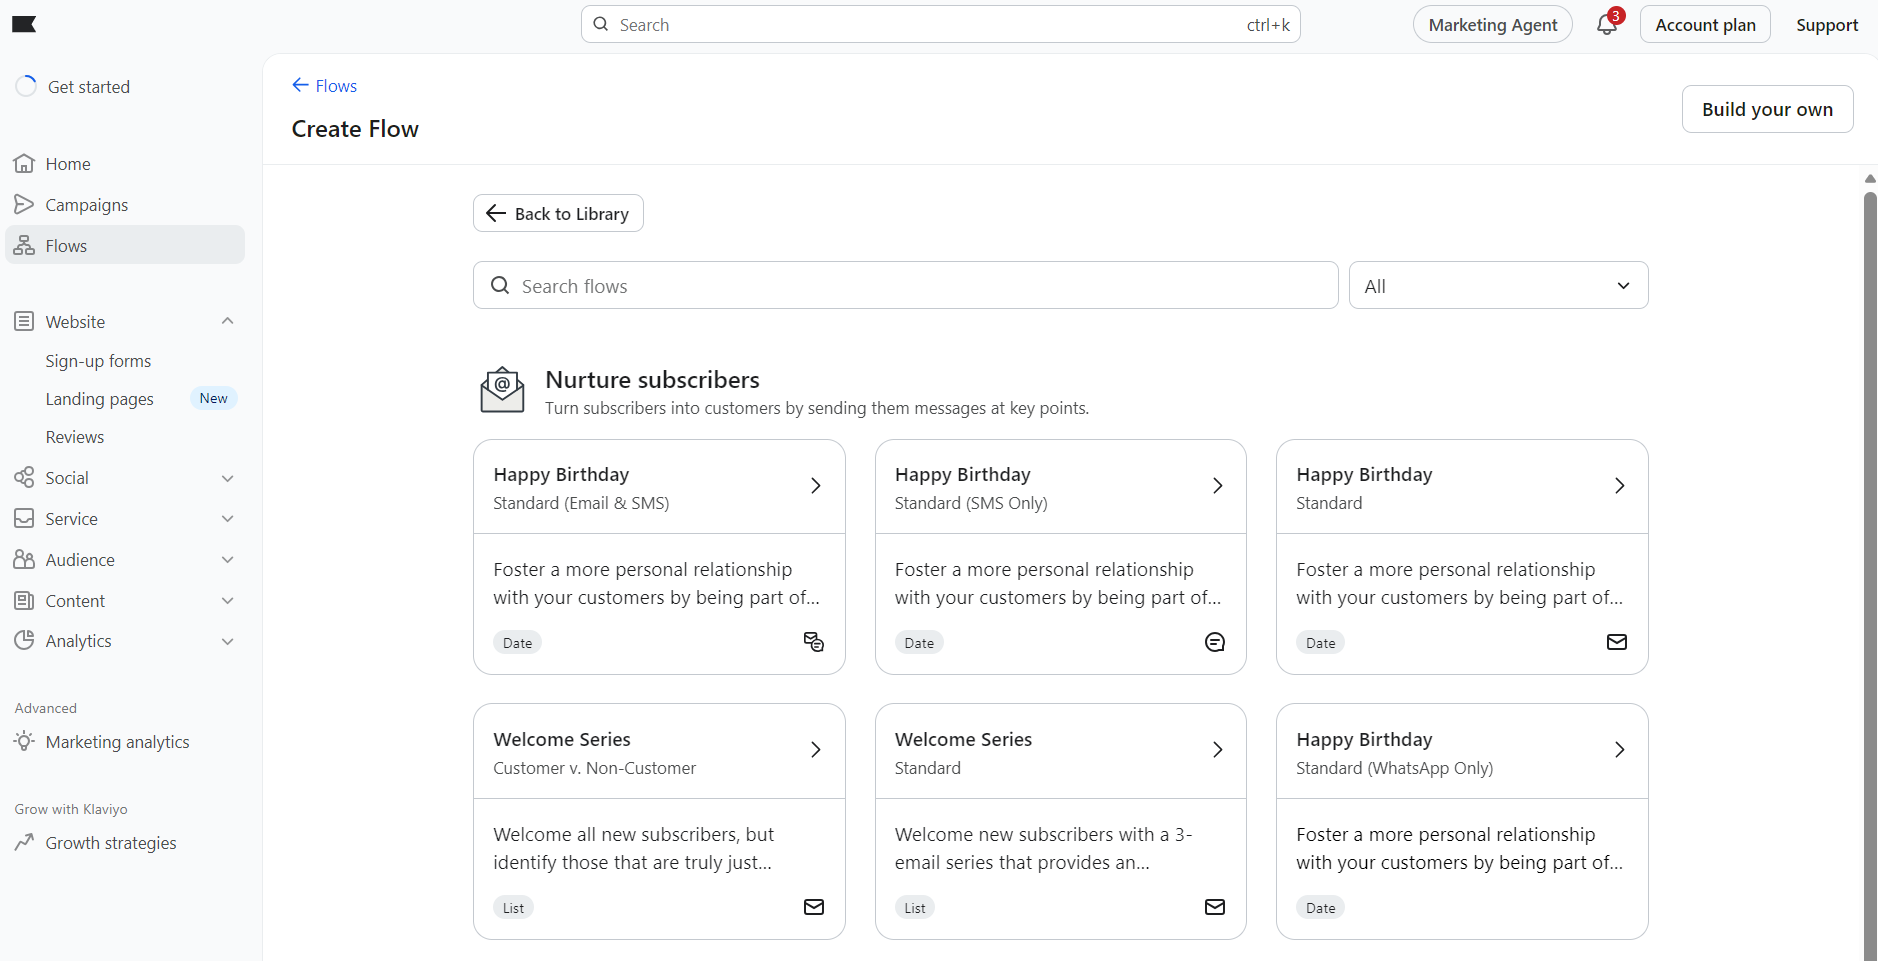This screenshot has width=1878, height=961.
Task: Click email icon on Welcome Series Standard card
Action: [1215, 907]
